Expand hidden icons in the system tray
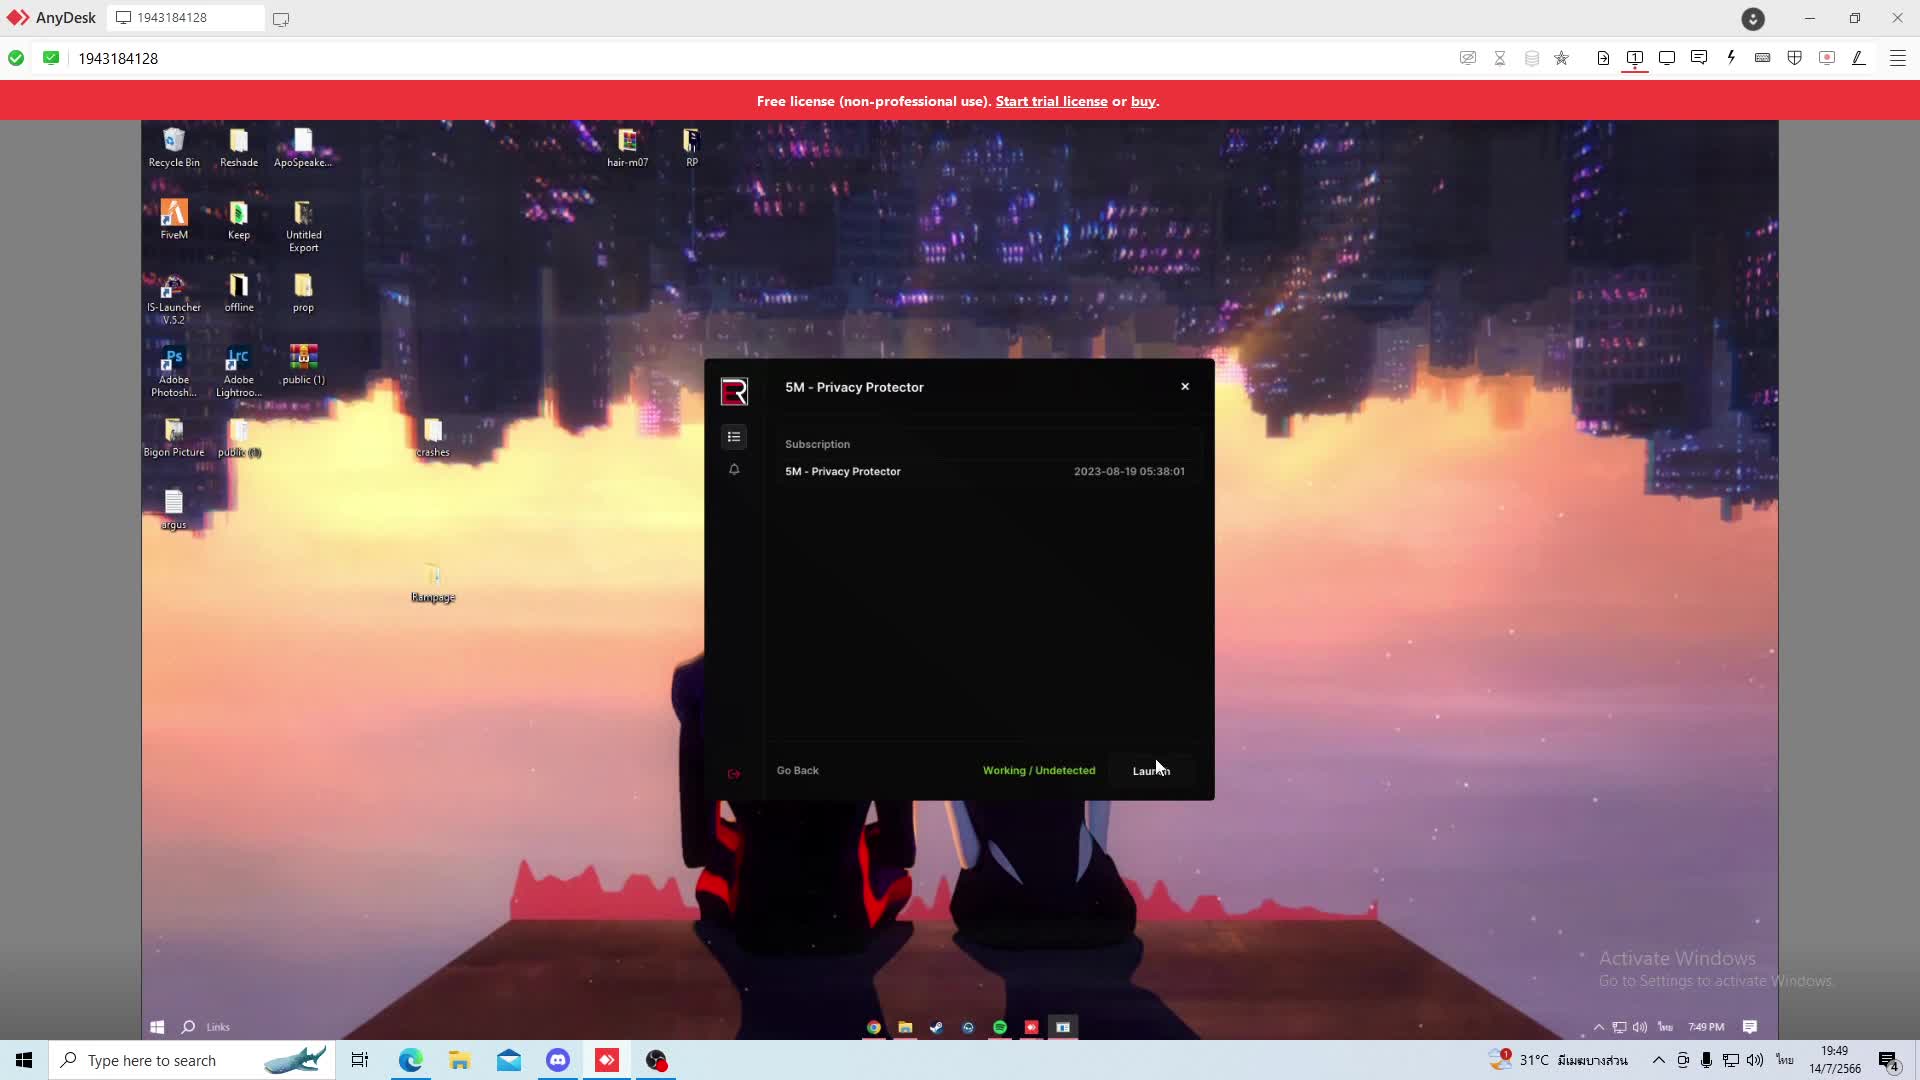The image size is (1920, 1080). tap(1658, 1061)
